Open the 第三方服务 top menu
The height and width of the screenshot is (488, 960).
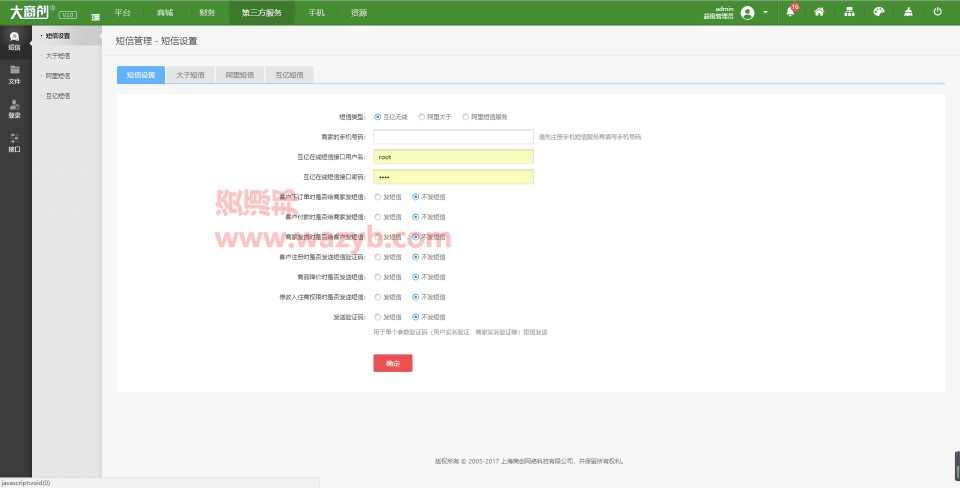click(261, 12)
